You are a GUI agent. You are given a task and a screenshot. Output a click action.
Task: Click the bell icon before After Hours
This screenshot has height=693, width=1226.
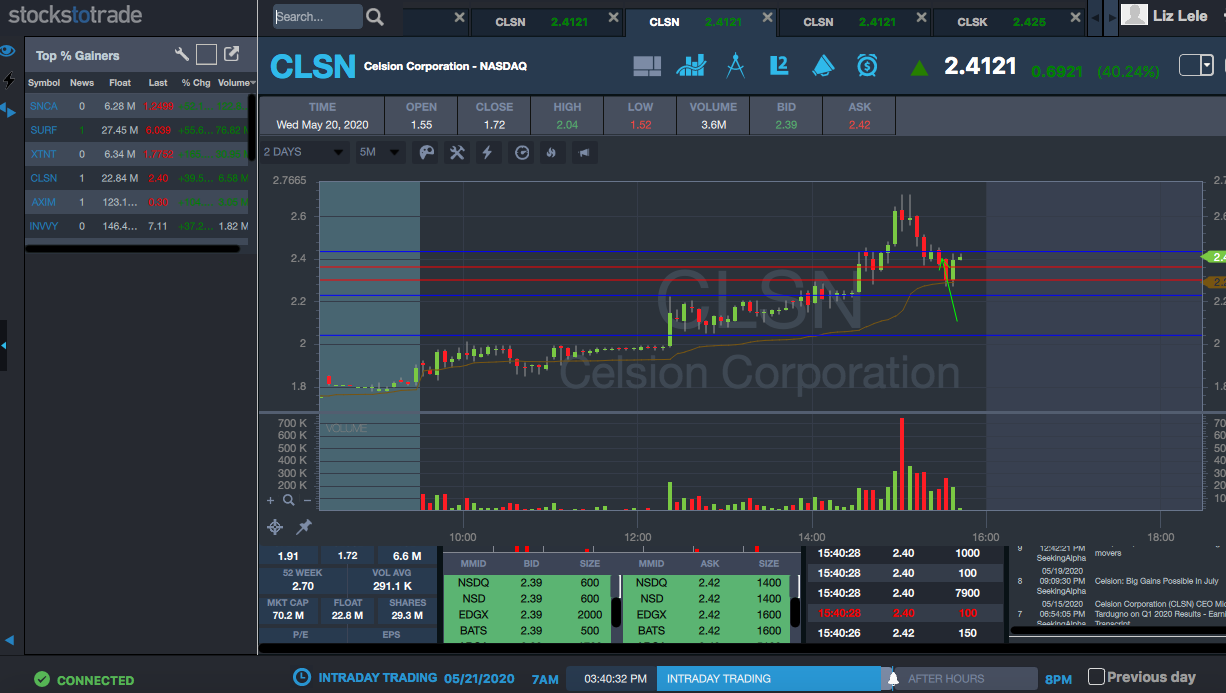tap(892, 679)
